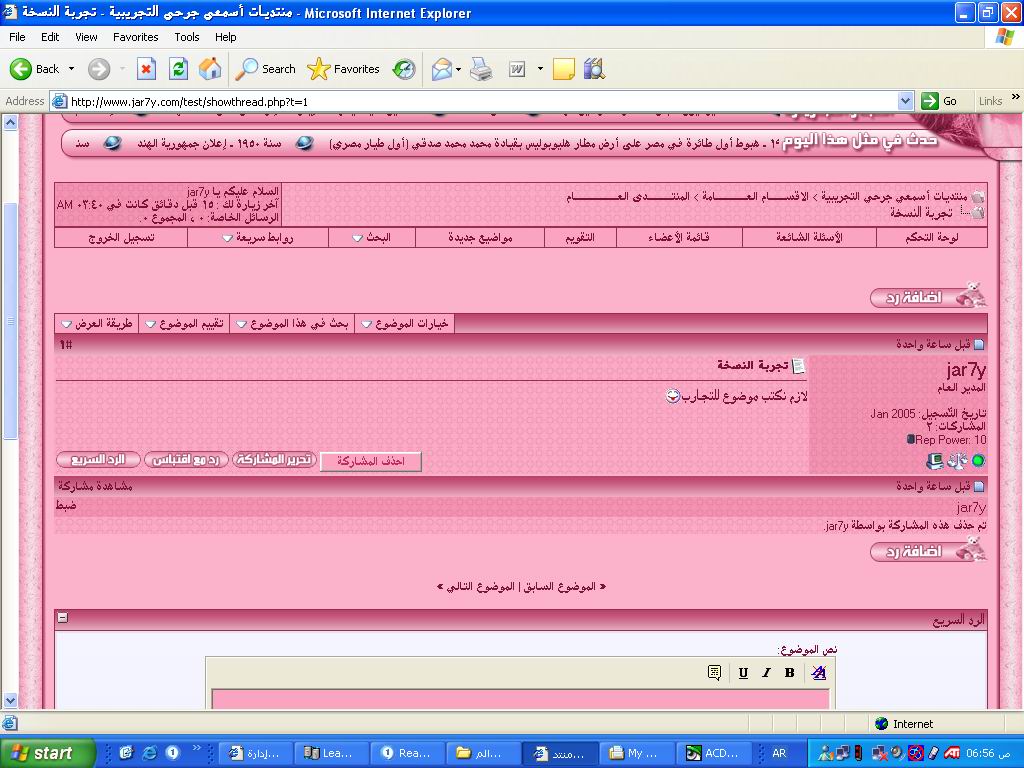Click the مشاهدة مشاركة view post link
This screenshot has height=768, width=1024.
[x=95, y=486]
